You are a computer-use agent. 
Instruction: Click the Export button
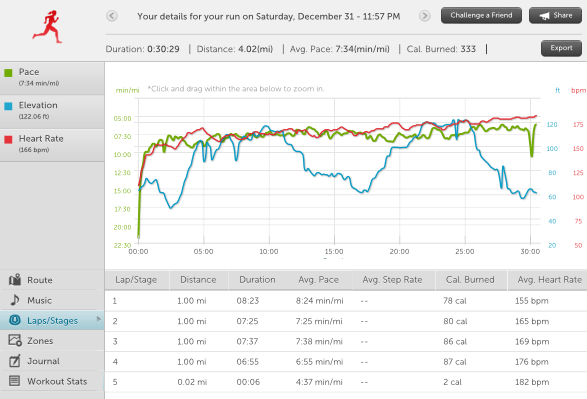tap(561, 48)
